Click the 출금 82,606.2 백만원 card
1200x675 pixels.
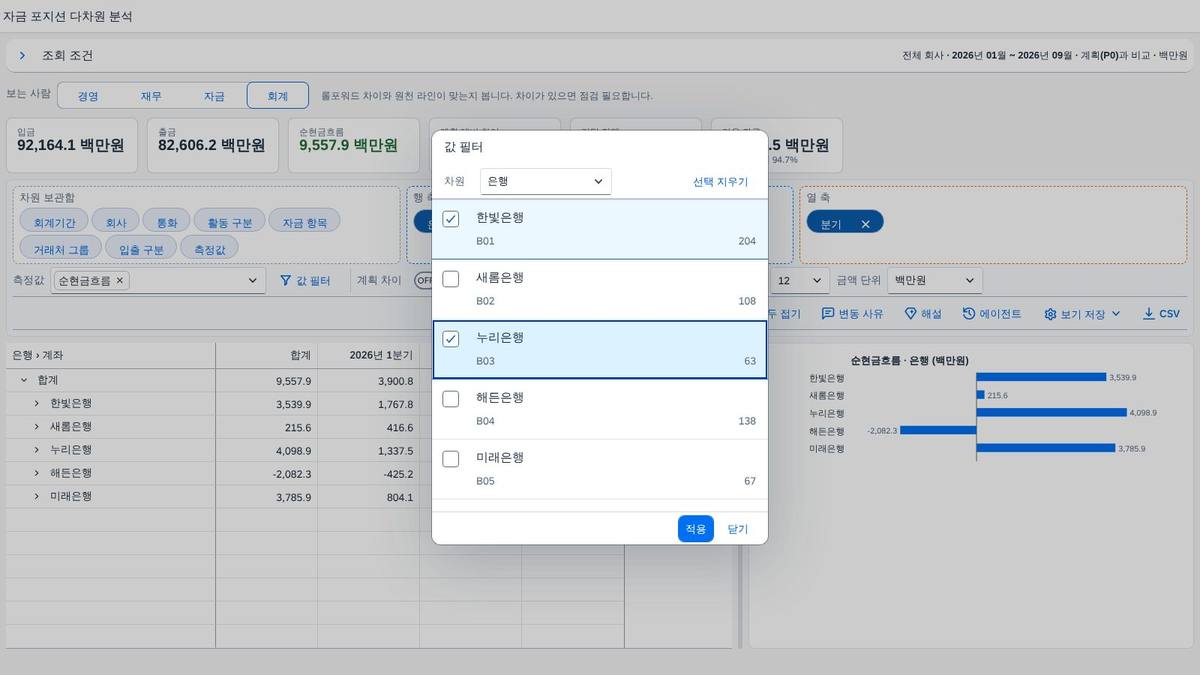tap(213, 145)
